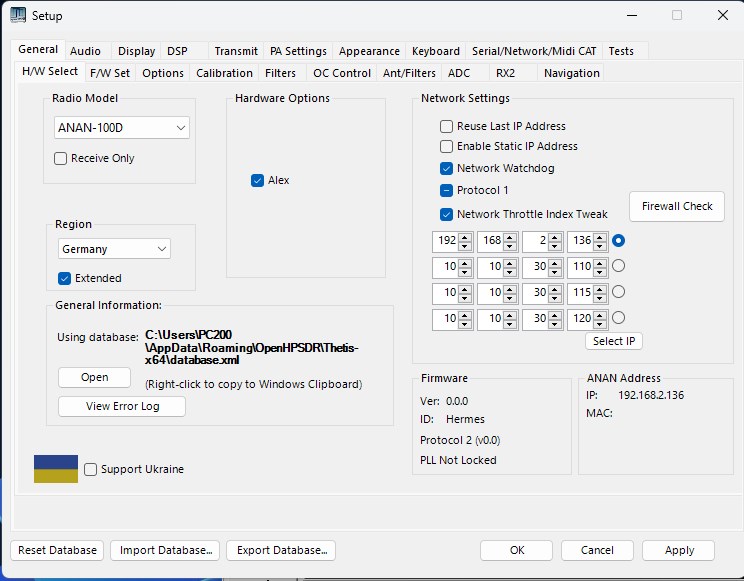Decrease the 110 octet spinner value
The height and width of the screenshot is (581, 744).
click(x=600, y=272)
